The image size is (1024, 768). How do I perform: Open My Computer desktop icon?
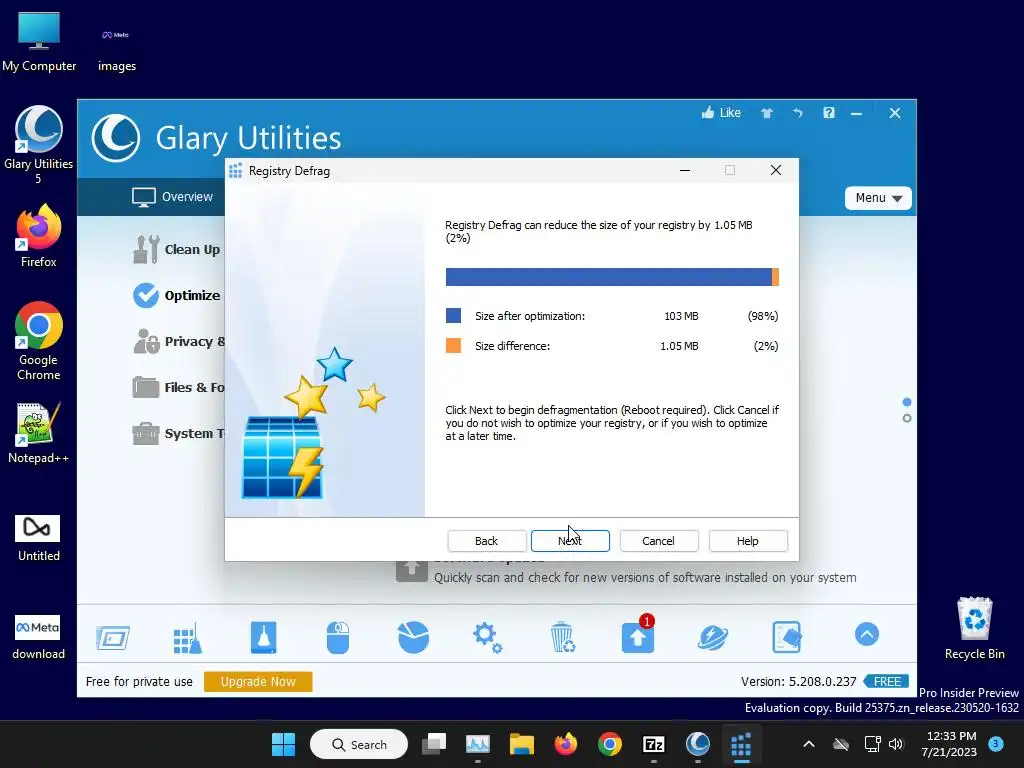pyautogui.click(x=39, y=42)
